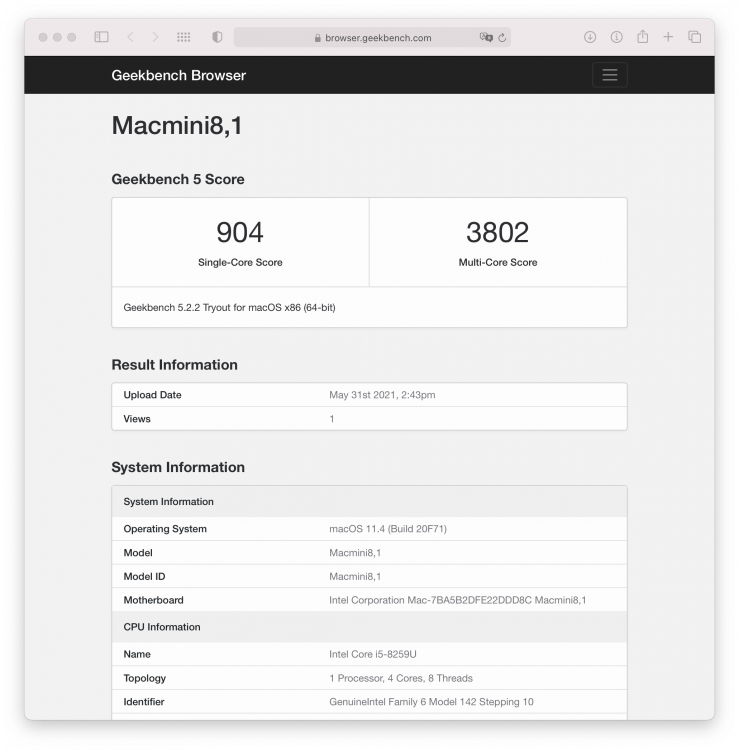Select the Intel Corporation motherboard value
This screenshot has width=739, height=750.
[x=457, y=600]
